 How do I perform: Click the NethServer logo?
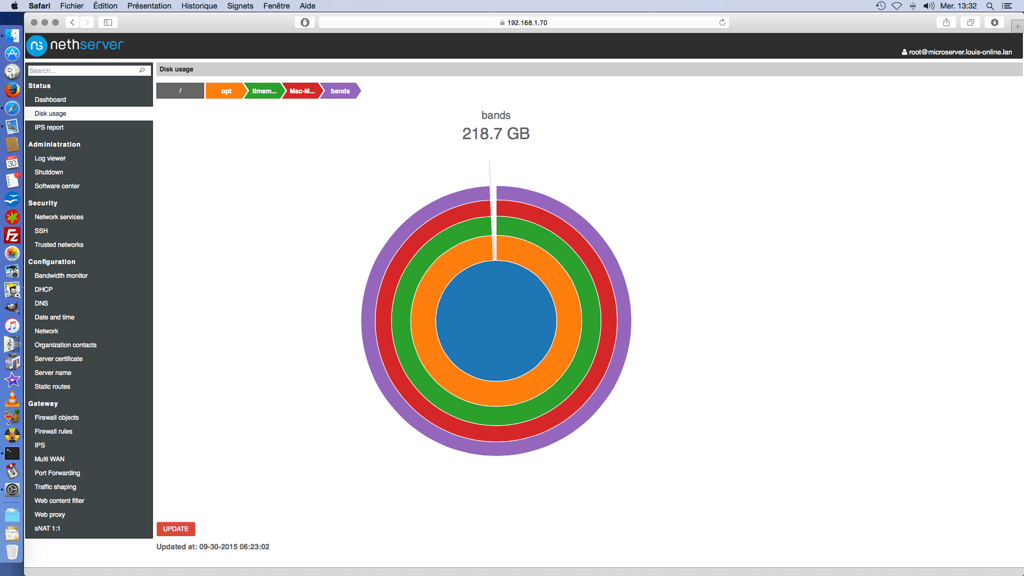tap(75, 46)
